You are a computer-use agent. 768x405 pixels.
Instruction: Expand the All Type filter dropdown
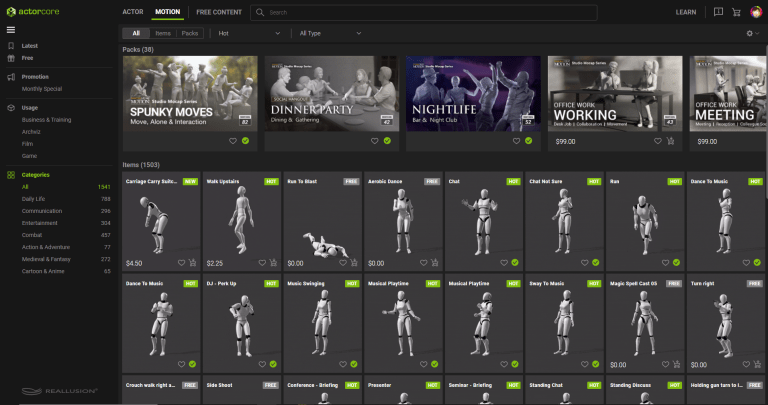point(331,33)
